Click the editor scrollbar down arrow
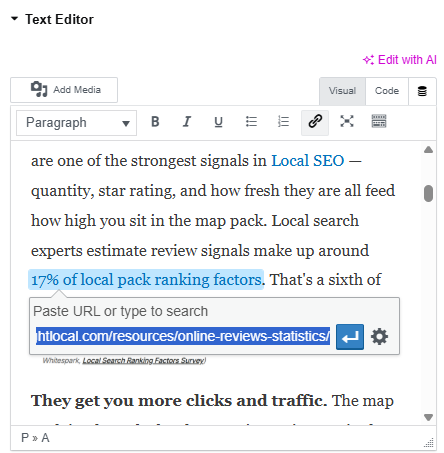 (x=428, y=417)
